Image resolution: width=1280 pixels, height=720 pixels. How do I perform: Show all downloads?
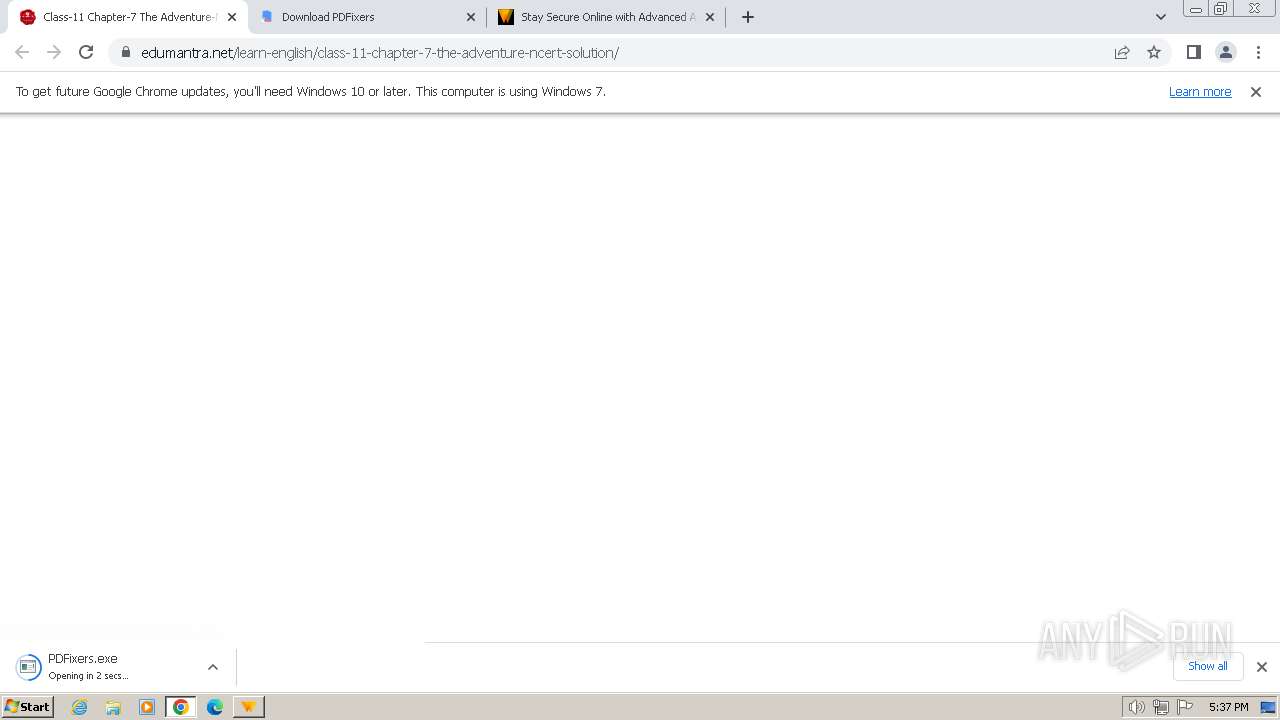(x=1208, y=666)
